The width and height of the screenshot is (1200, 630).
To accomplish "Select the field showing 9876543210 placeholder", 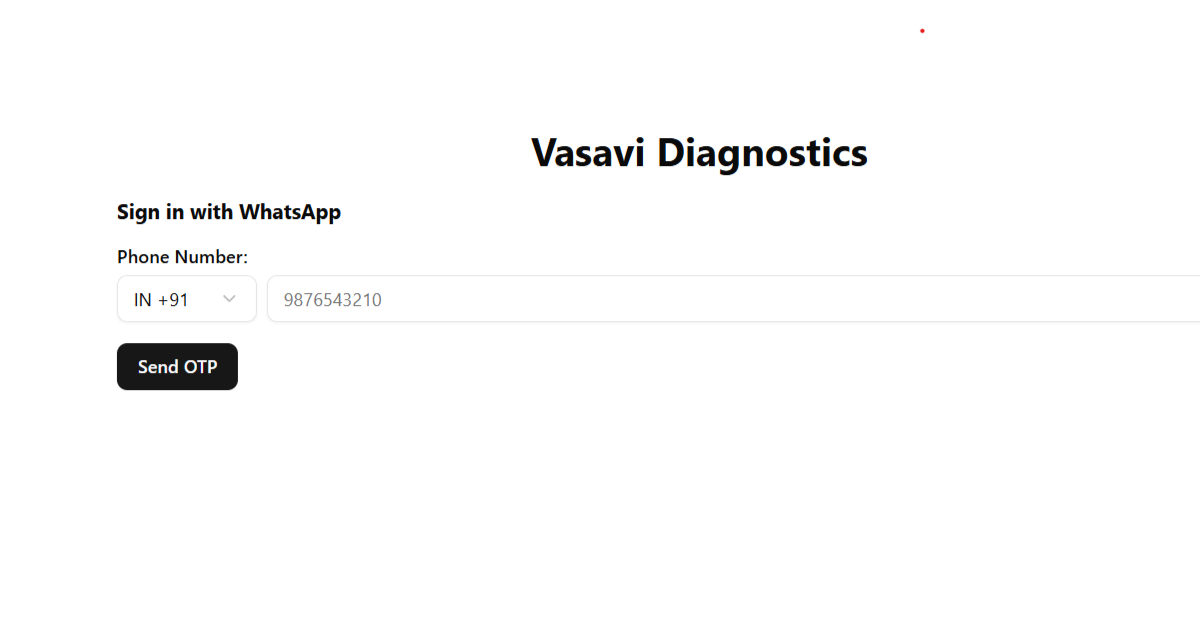I will tap(500, 298).
